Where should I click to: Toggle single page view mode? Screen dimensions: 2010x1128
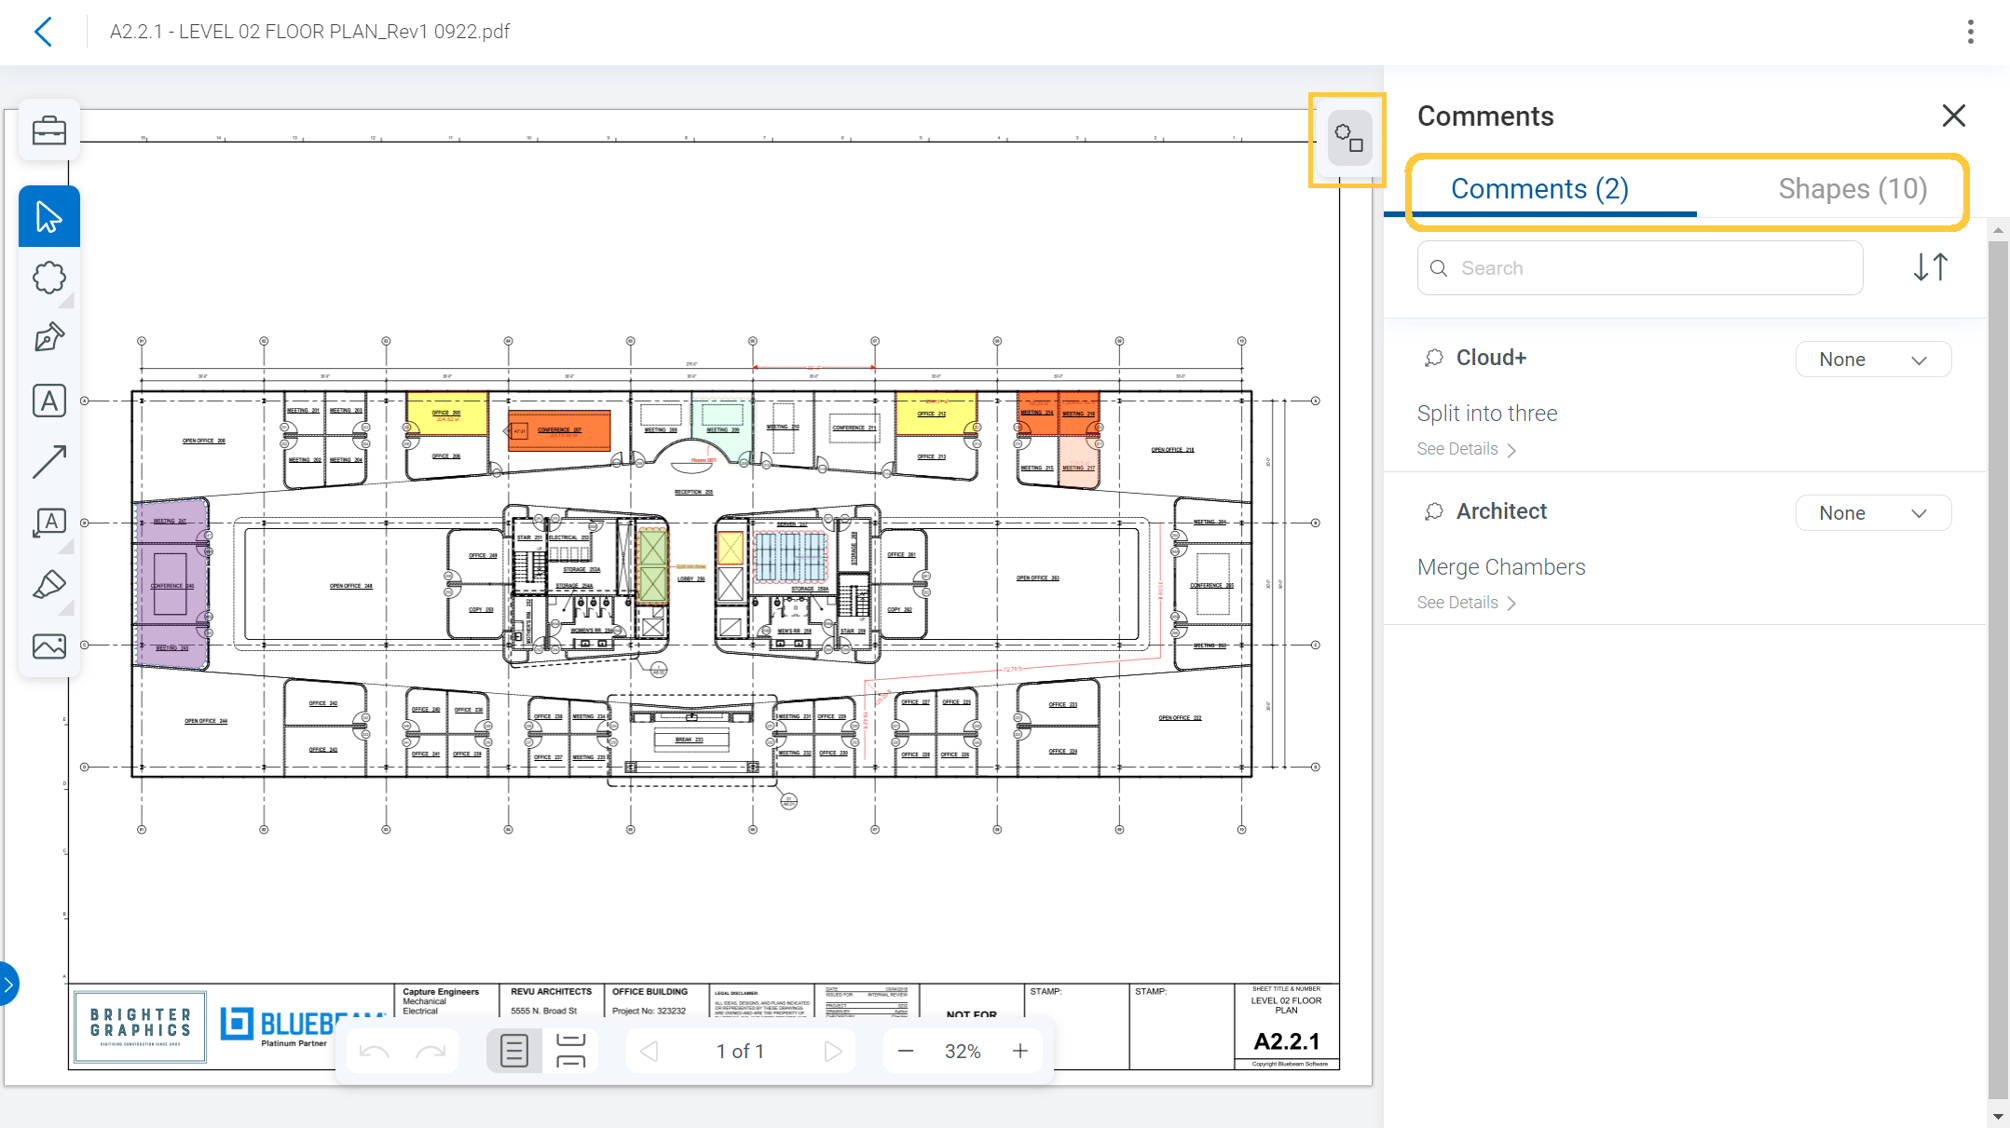coord(513,1050)
